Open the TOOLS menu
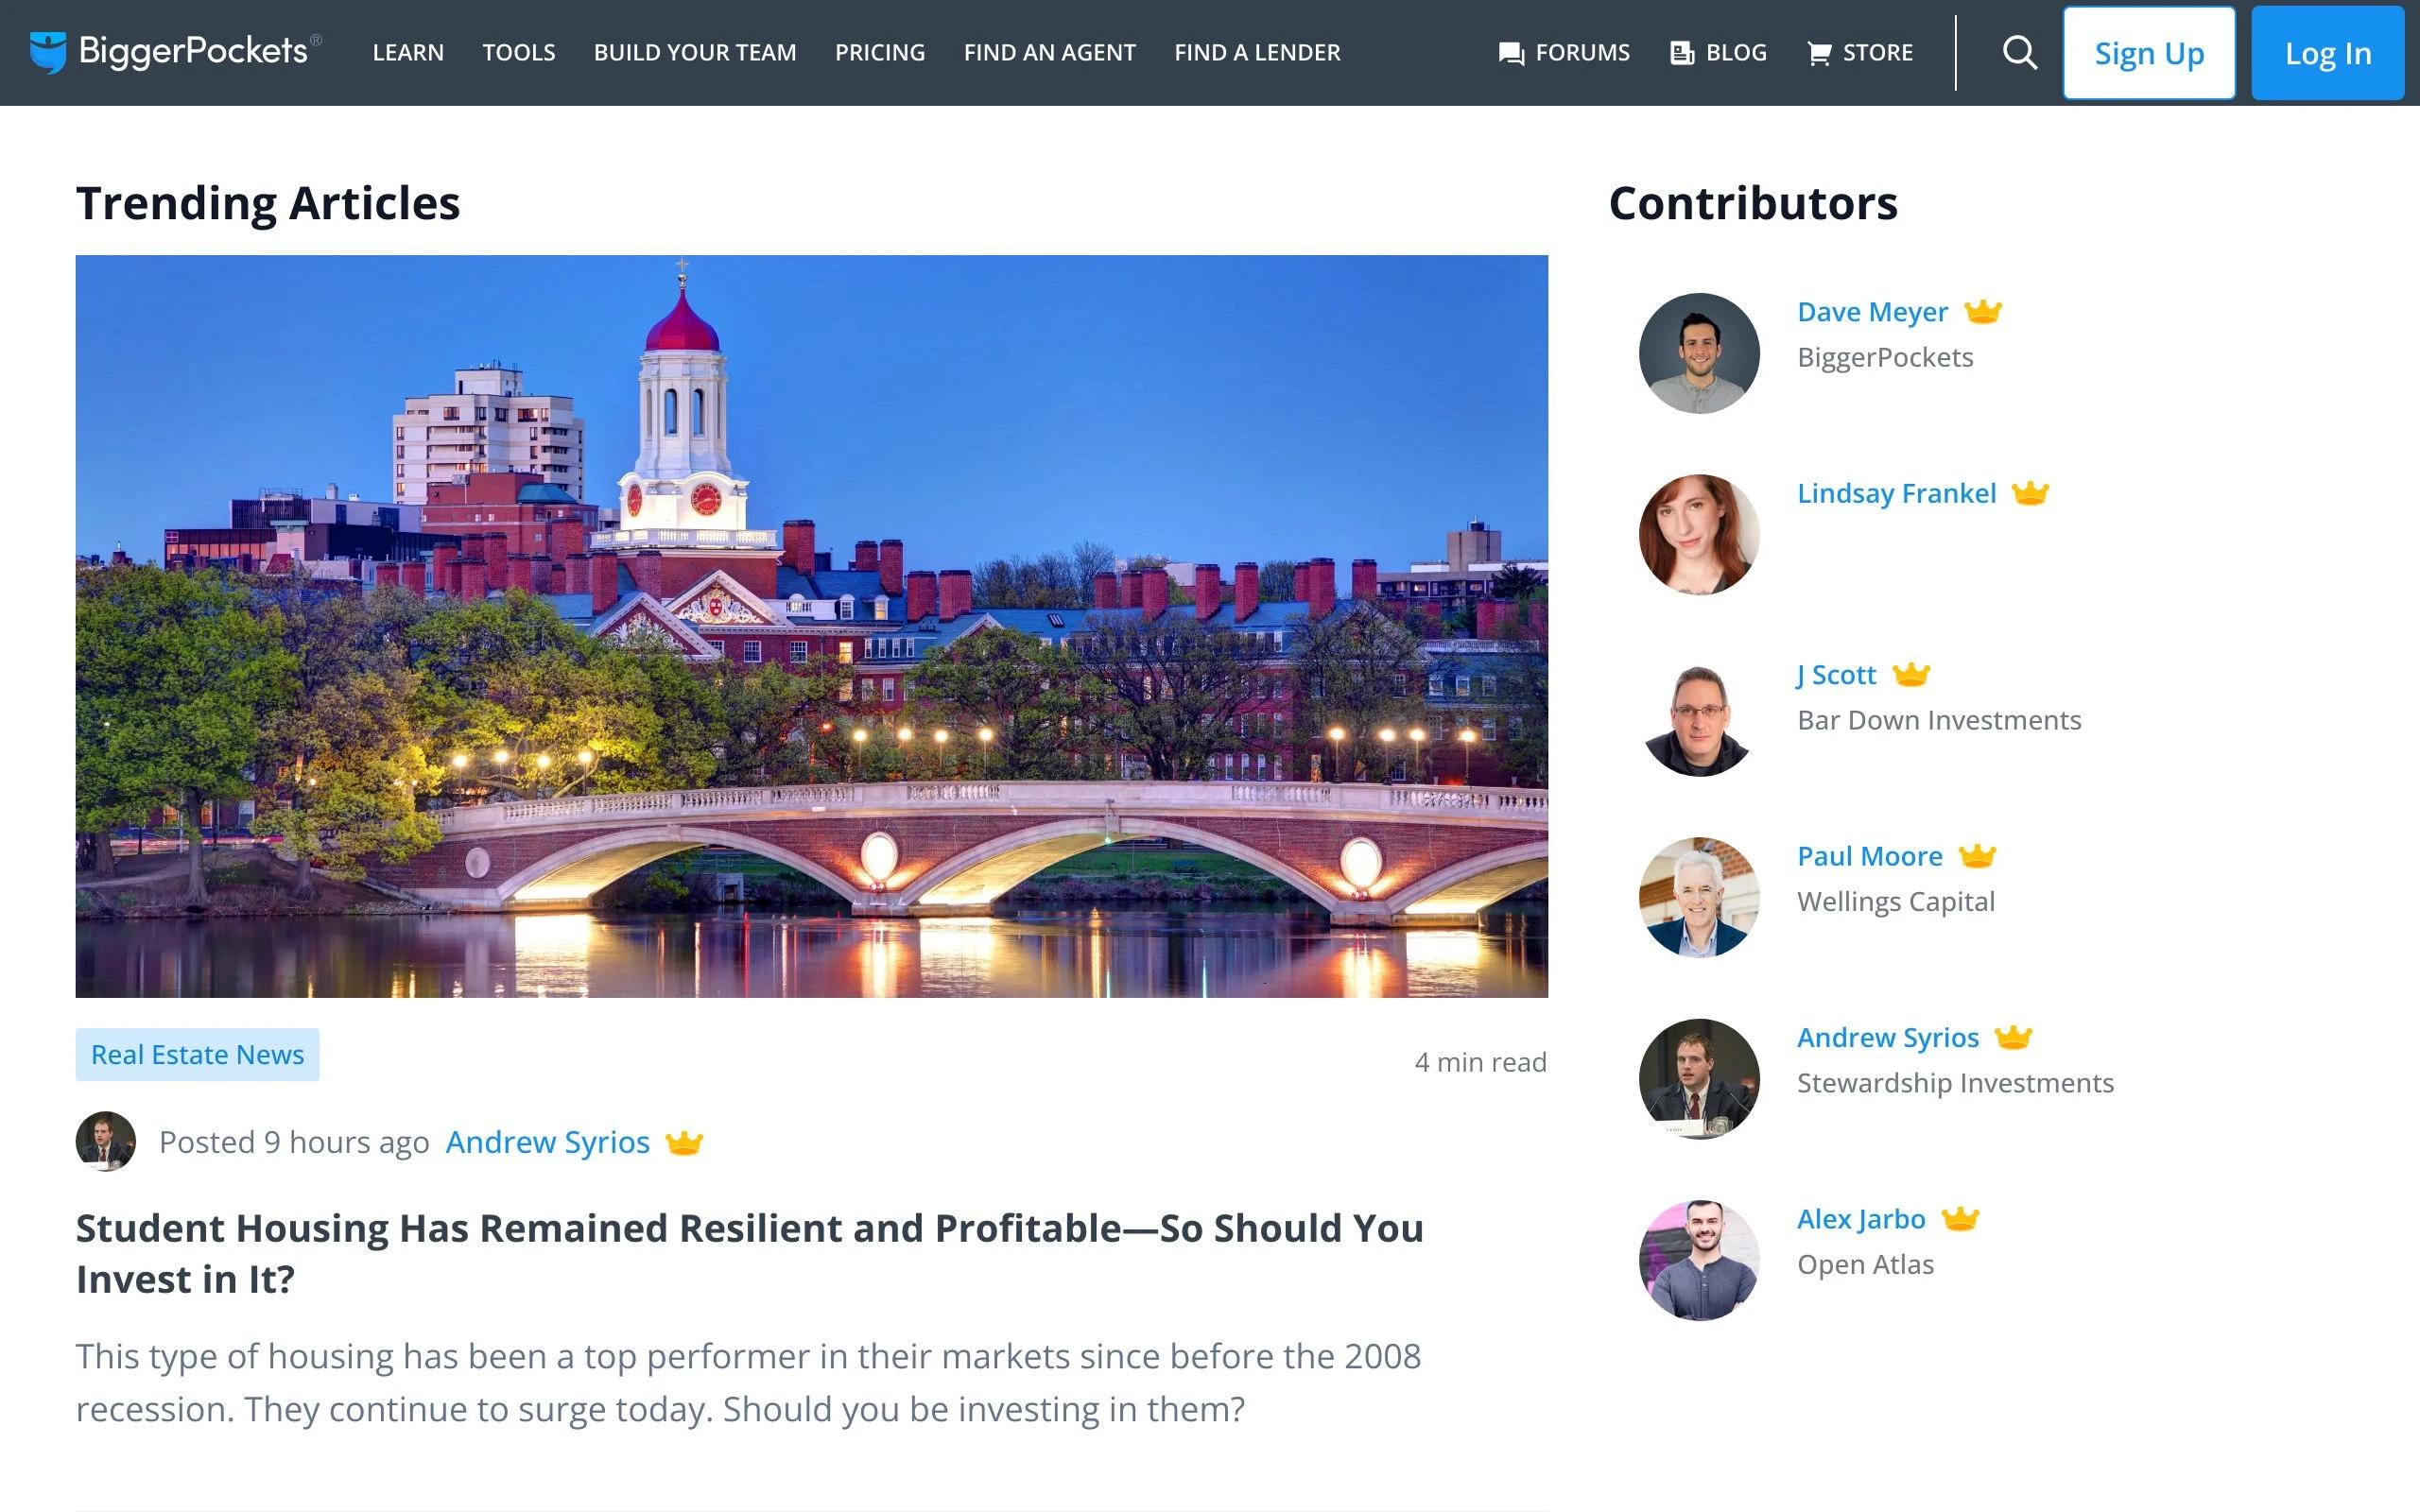Screen dimensions: 2420x1512 (518, 52)
